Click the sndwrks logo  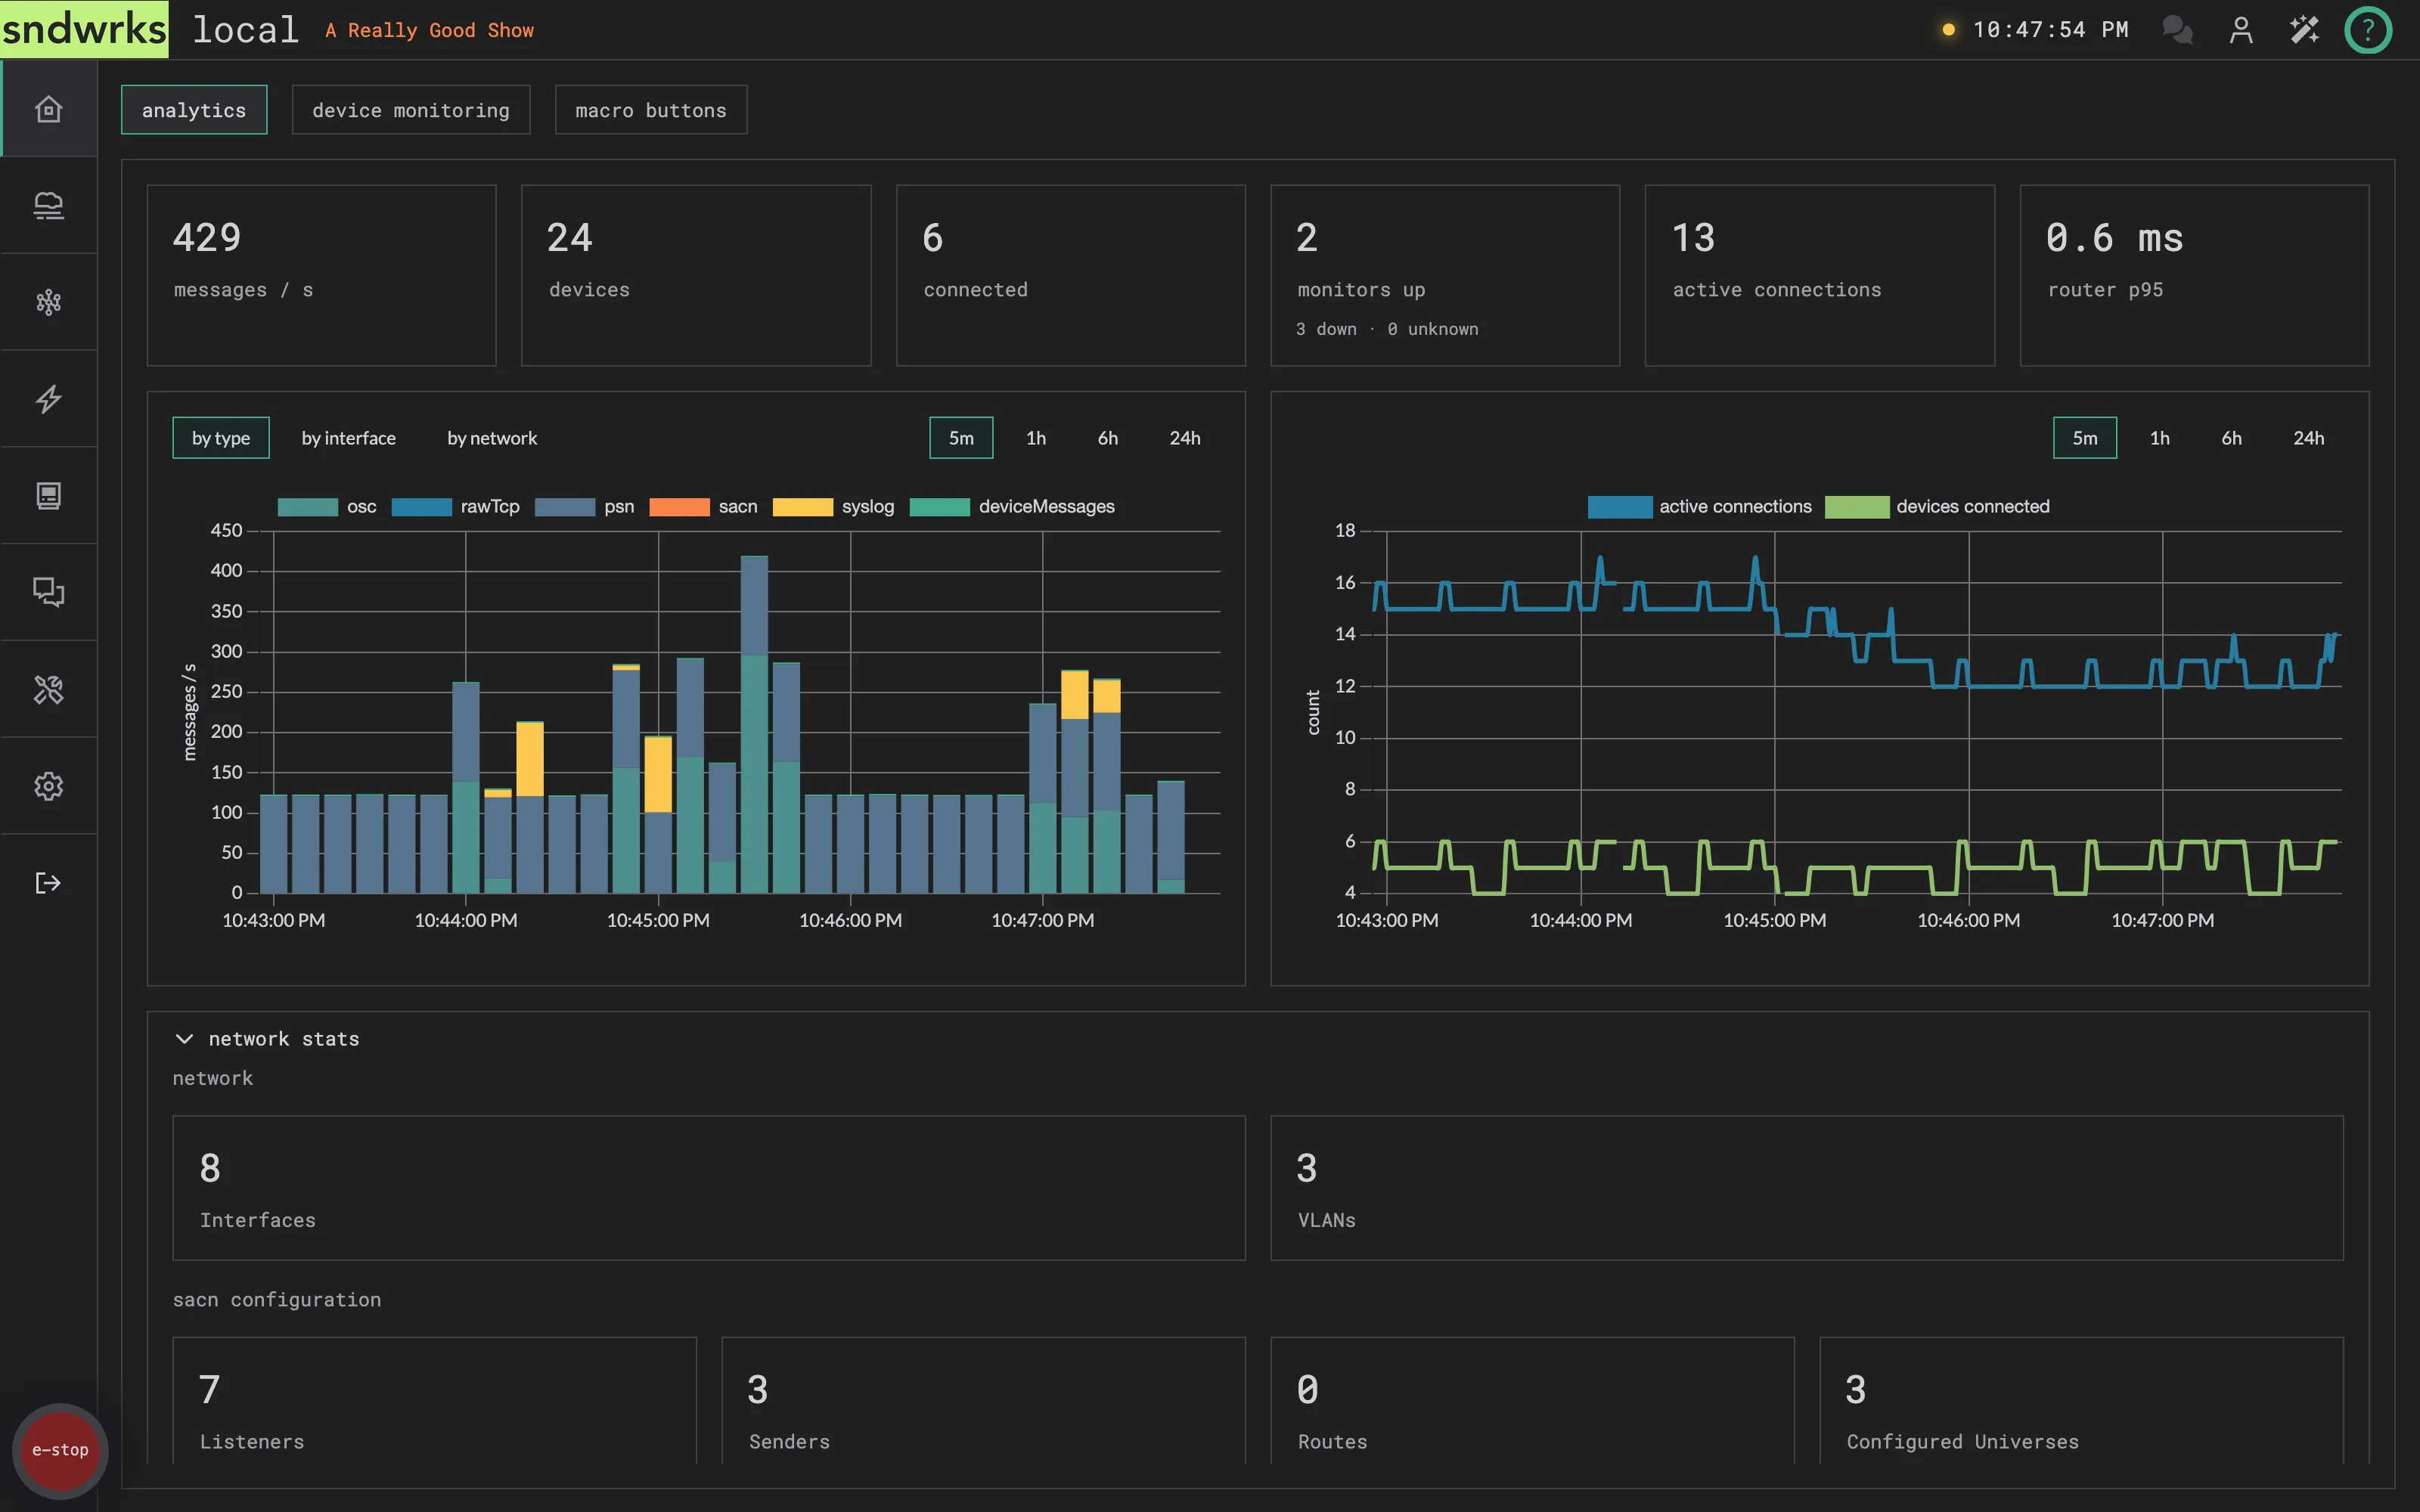pyautogui.click(x=84, y=29)
